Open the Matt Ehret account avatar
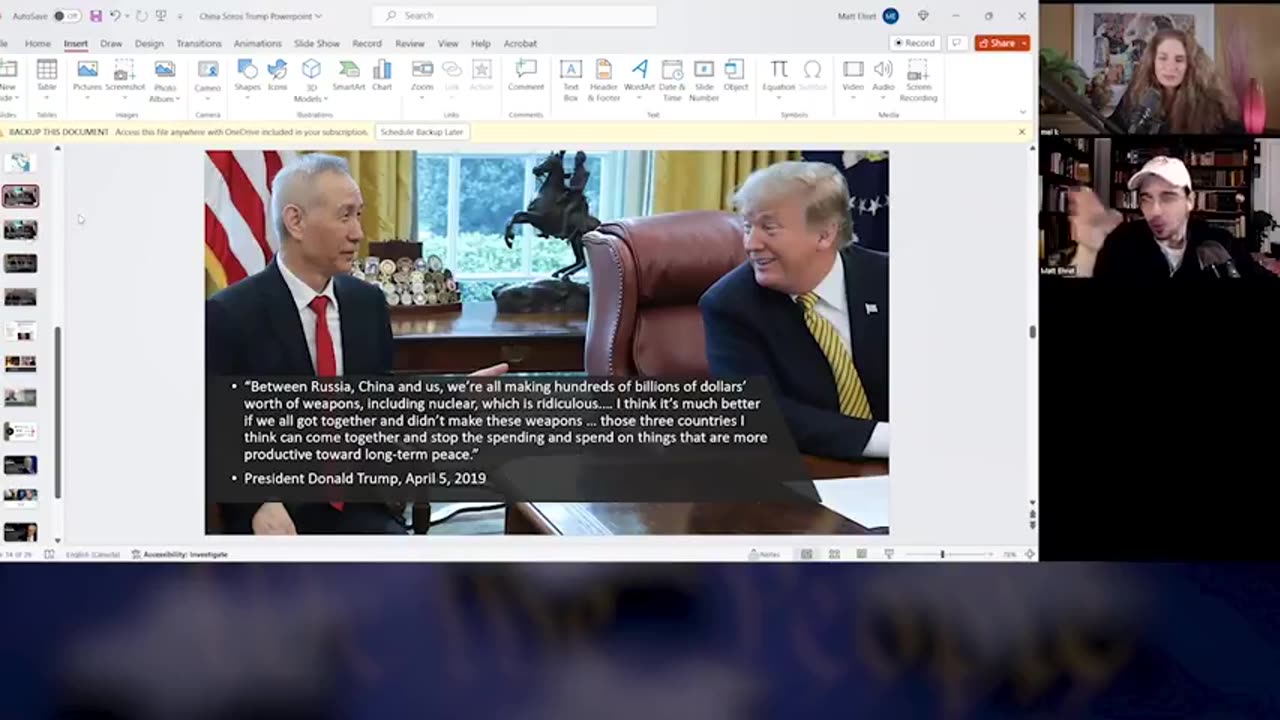Viewport: 1280px width, 720px height. [x=890, y=16]
